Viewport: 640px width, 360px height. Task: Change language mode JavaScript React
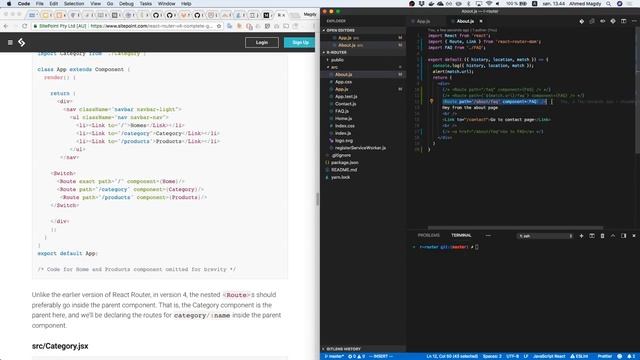(549, 356)
